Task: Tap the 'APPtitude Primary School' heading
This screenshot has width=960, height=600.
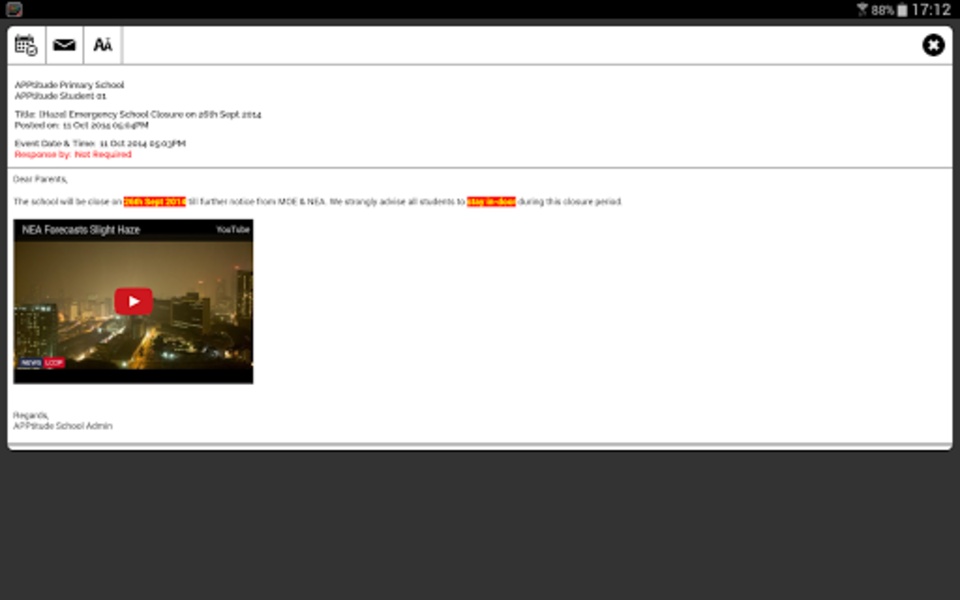Action: 69,85
